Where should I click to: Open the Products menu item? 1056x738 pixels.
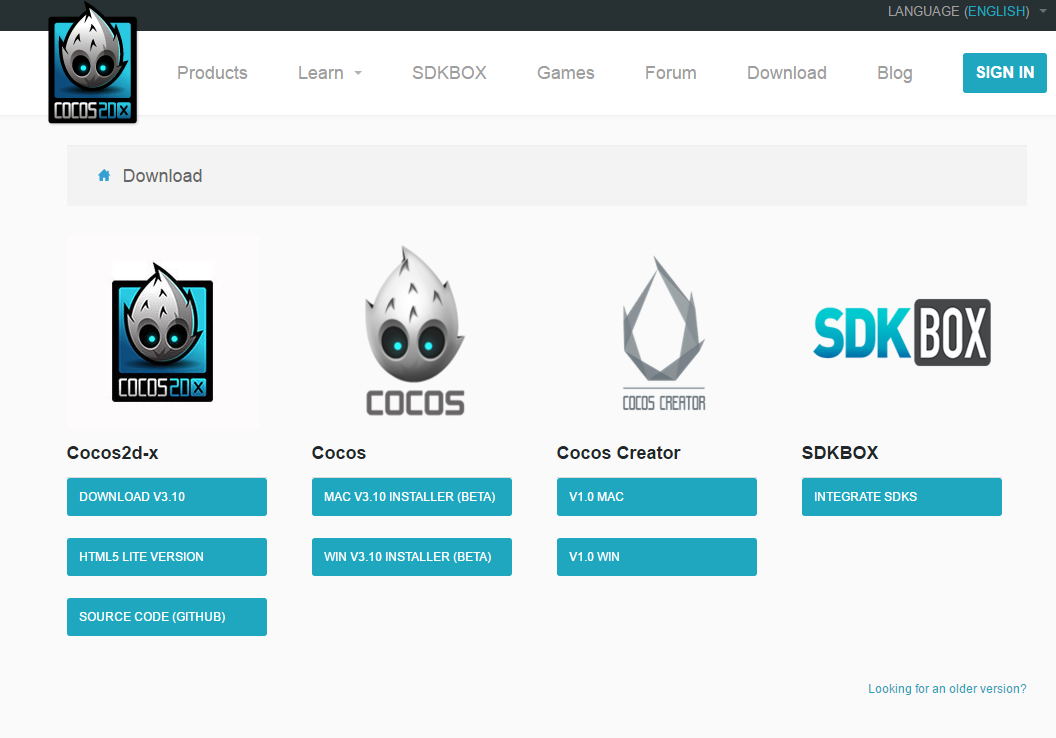(x=212, y=73)
